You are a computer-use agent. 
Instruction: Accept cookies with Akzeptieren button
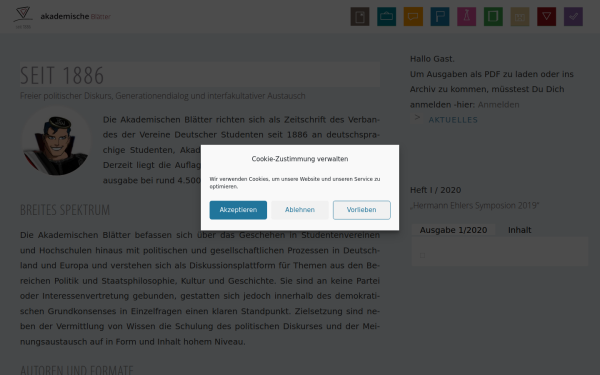pos(238,210)
